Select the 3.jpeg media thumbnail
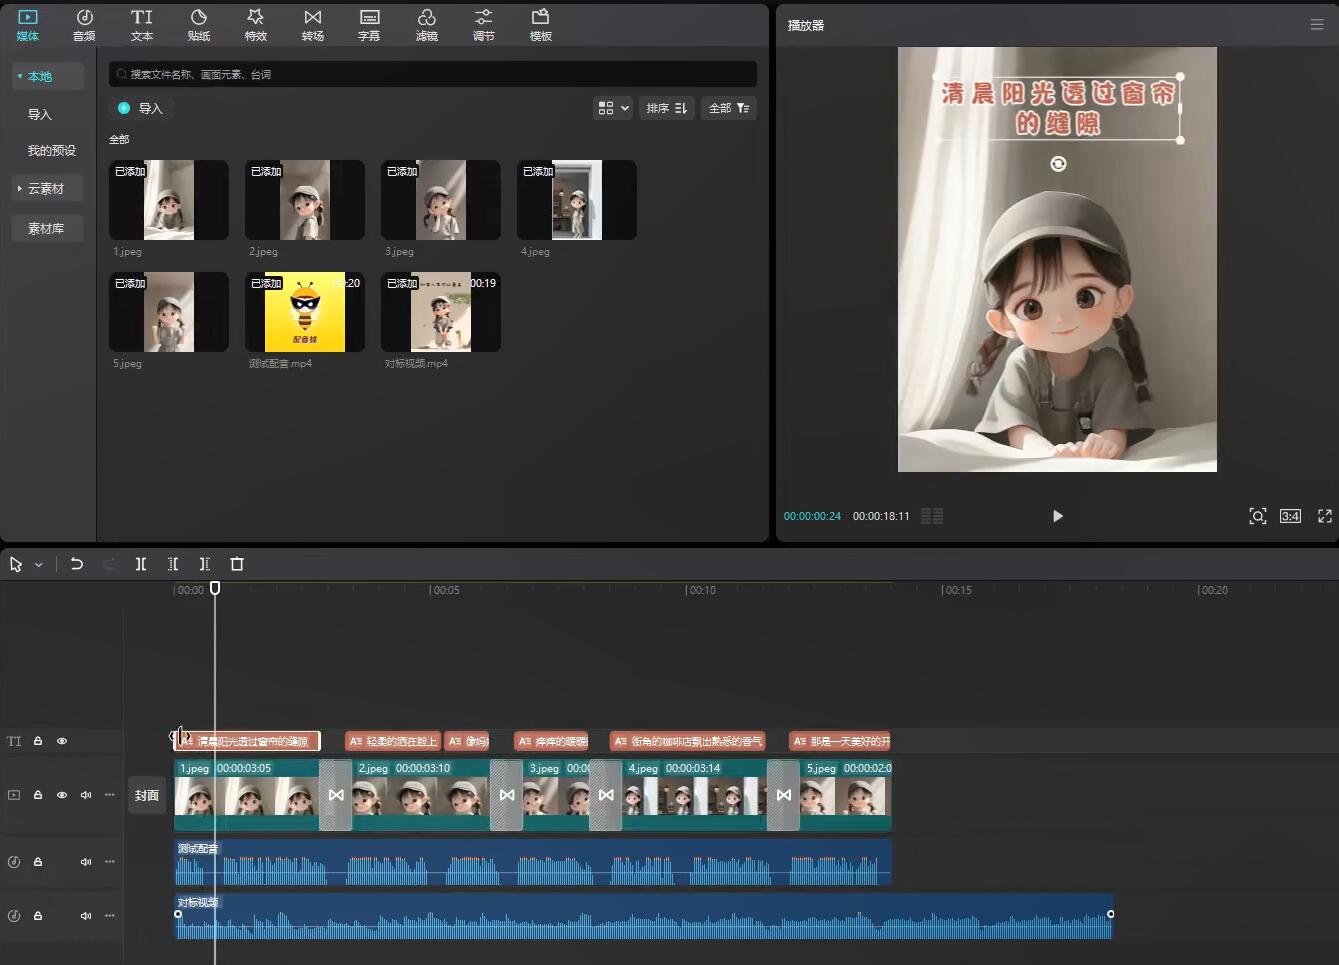This screenshot has width=1339, height=965. point(441,200)
